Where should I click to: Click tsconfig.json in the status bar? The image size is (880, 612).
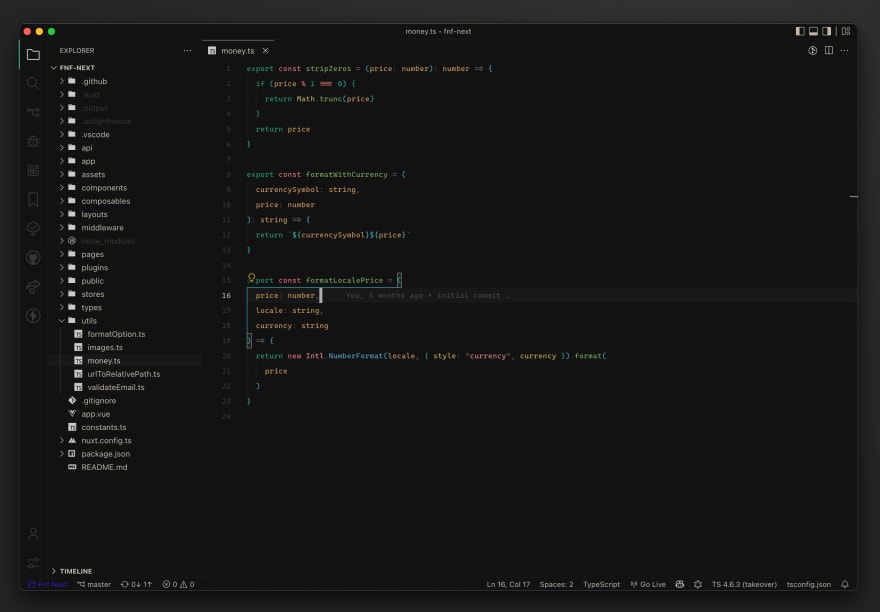(x=808, y=584)
